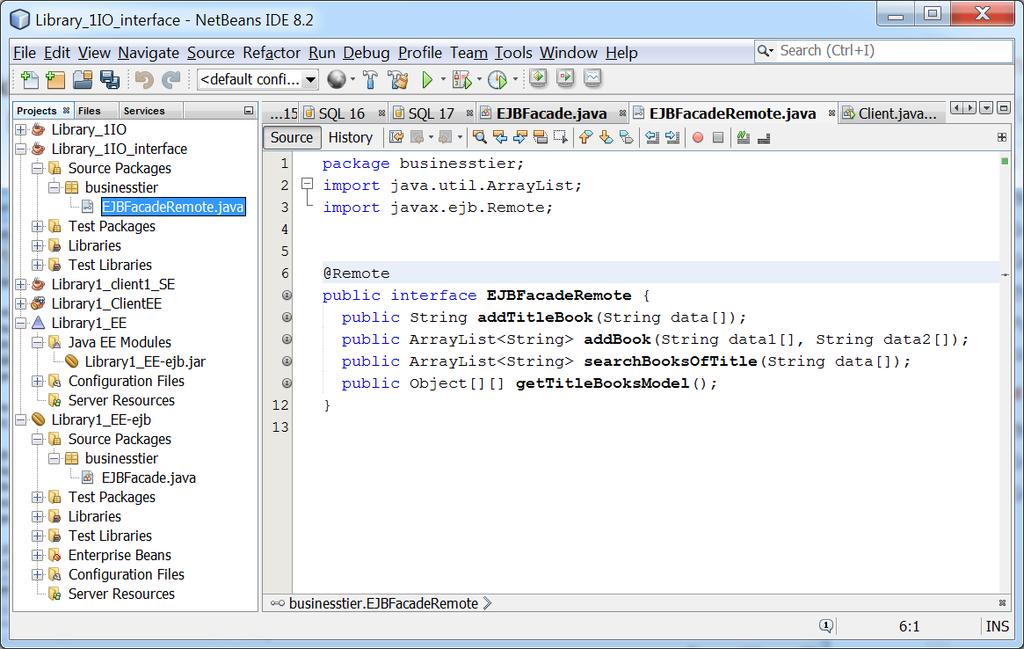The height and width of the screenshot is (649, 1024).
Task: Click the Last Edit icon in editor toolbar
Action: [x=396, y=137]
